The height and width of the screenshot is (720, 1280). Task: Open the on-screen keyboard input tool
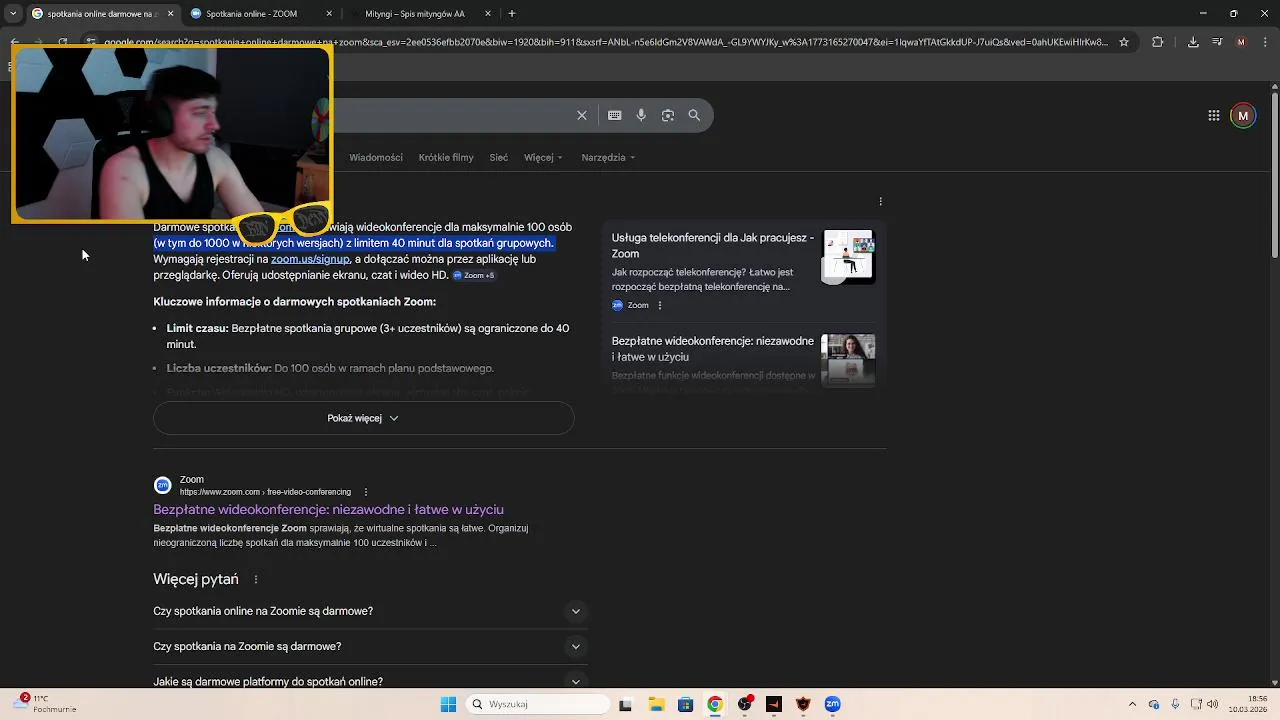click(x=615, y=115)
